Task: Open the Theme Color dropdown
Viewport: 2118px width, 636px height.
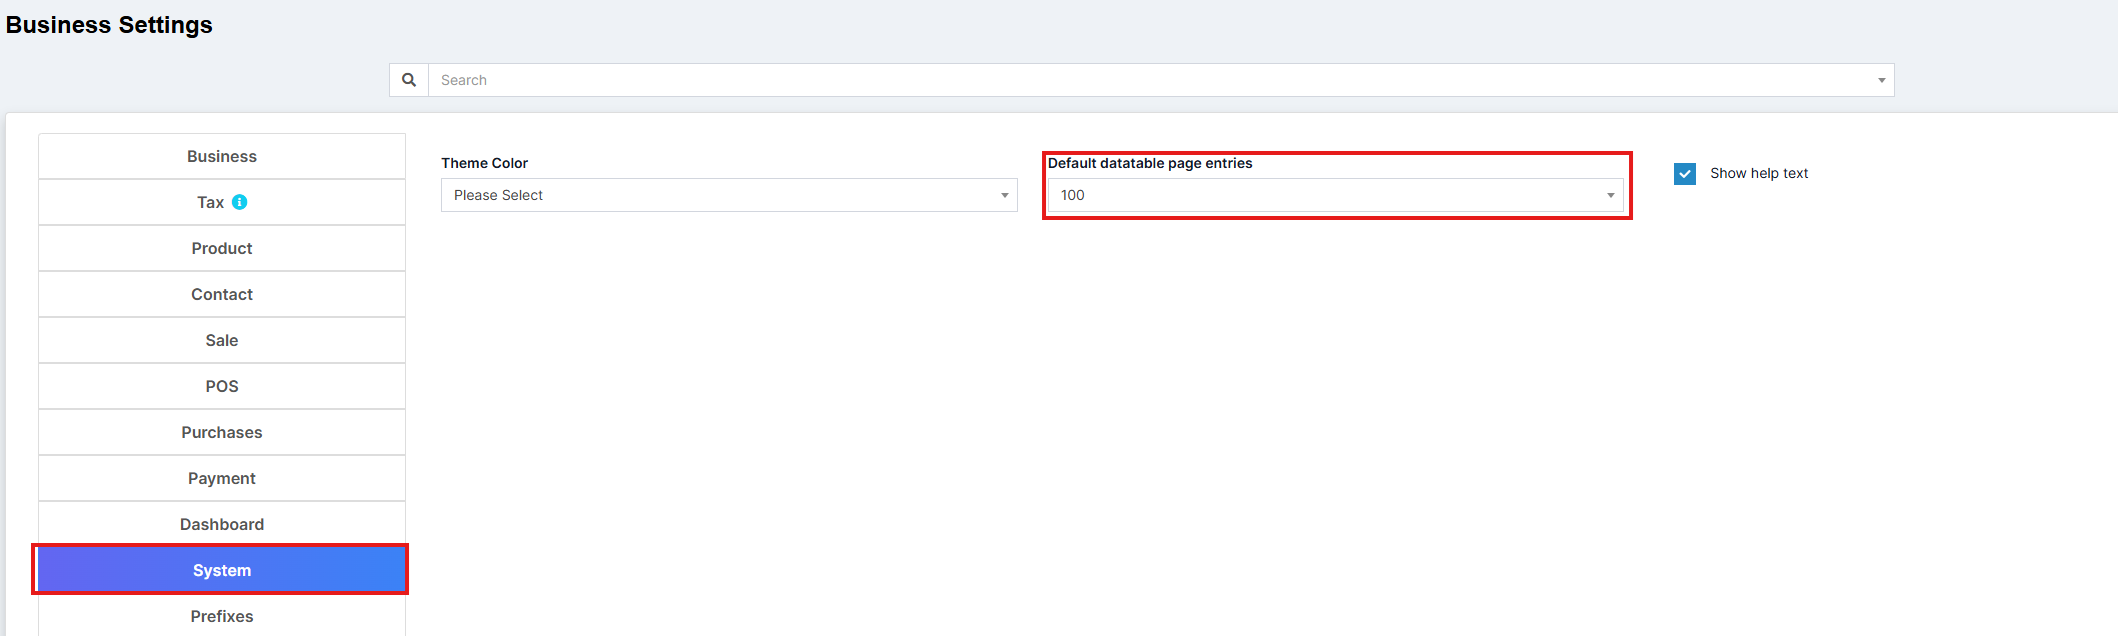Action: [728, 195]
